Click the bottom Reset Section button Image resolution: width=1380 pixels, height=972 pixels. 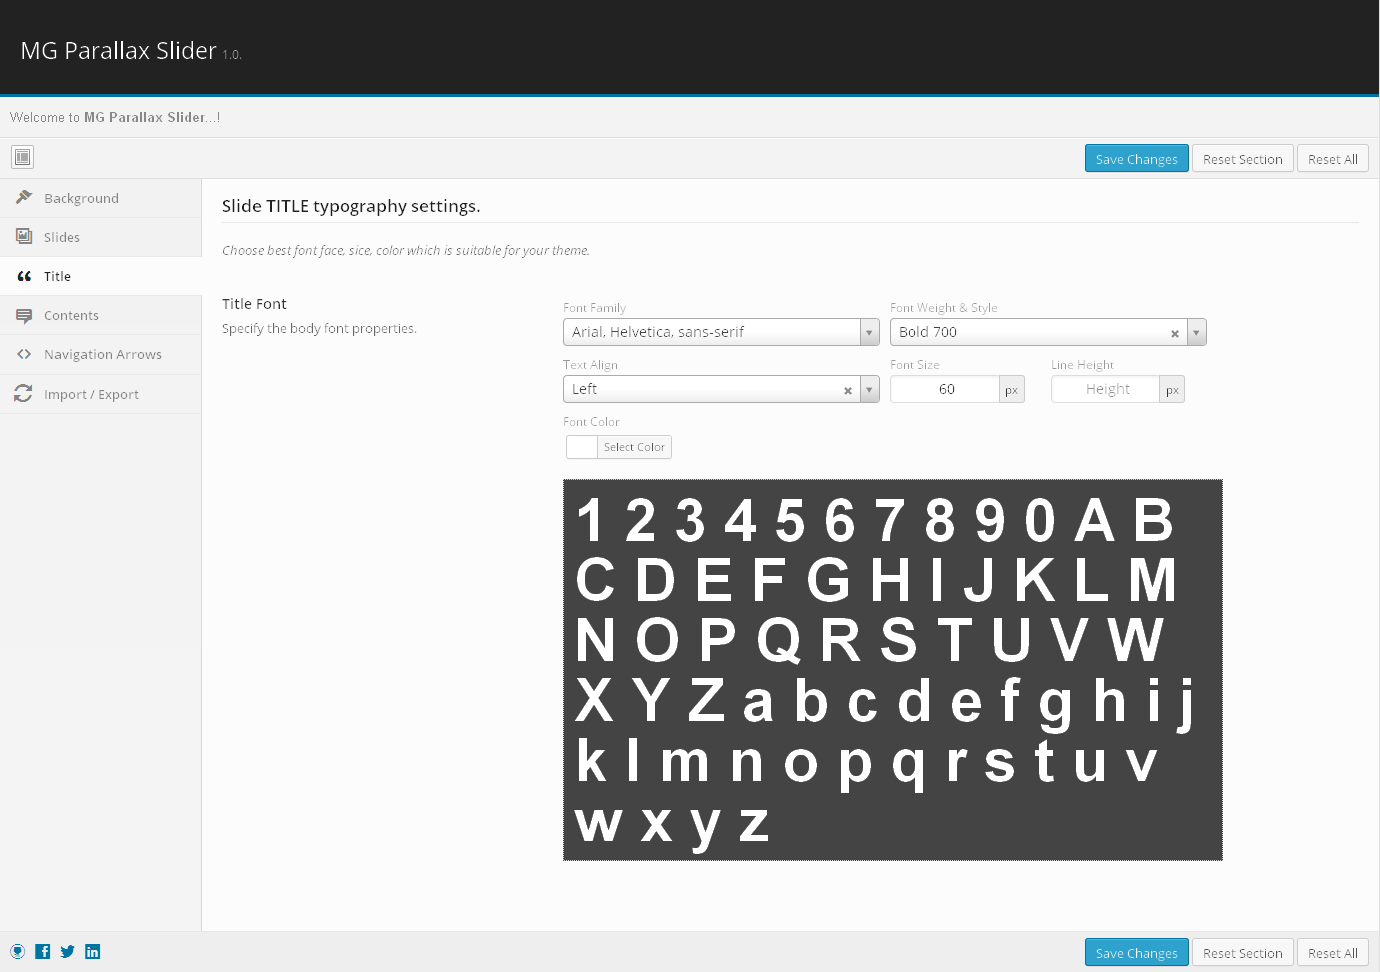coord(1243,953)
